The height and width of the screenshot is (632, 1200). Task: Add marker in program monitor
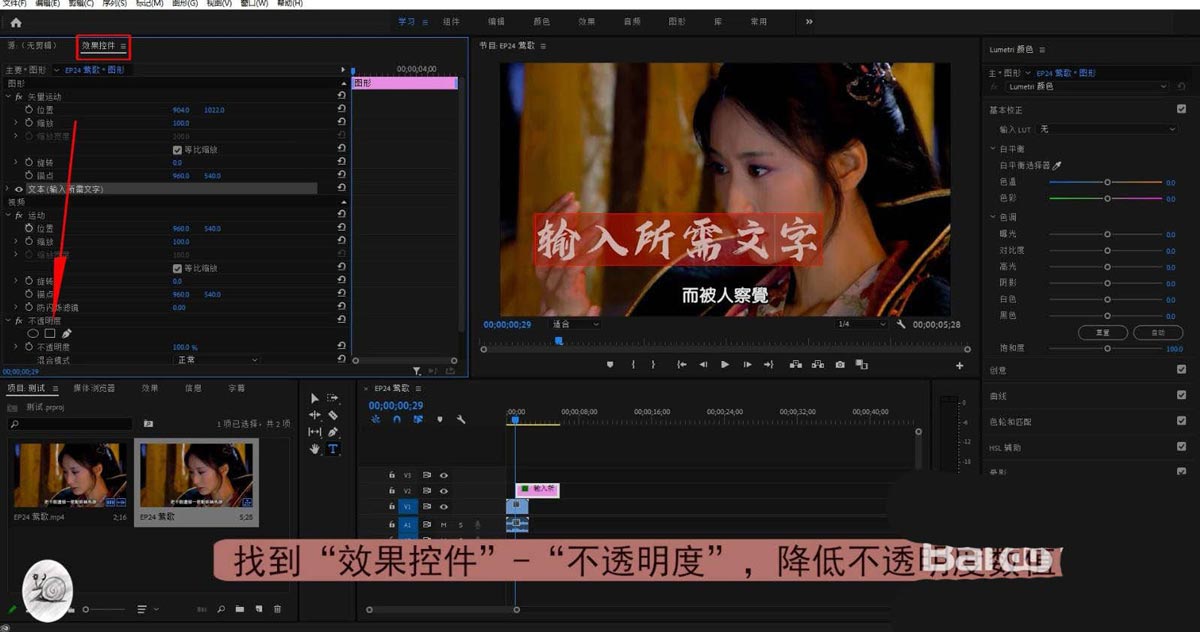[610, 365]
